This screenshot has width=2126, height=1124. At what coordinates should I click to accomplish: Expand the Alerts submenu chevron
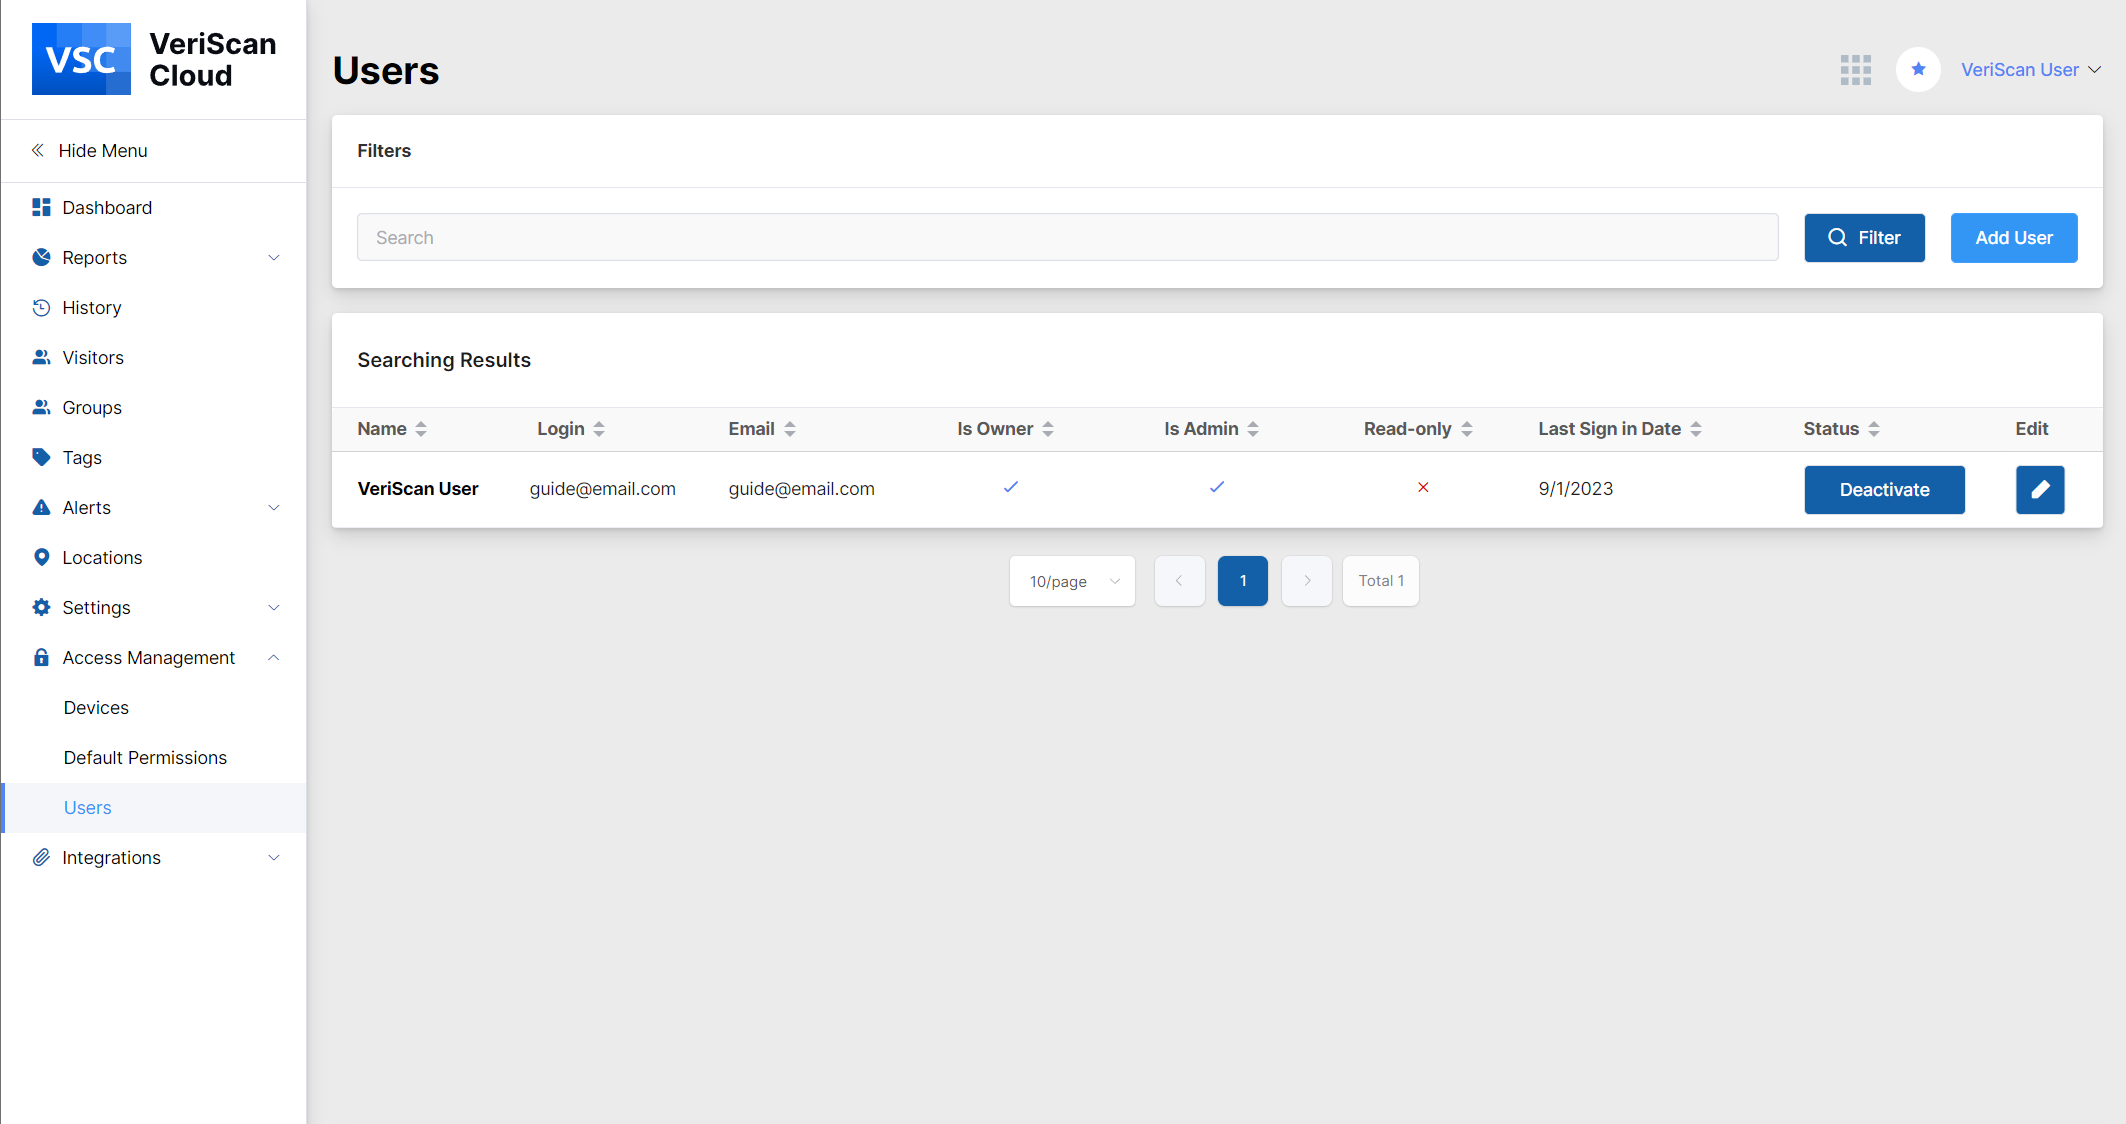tap(274, 508)
